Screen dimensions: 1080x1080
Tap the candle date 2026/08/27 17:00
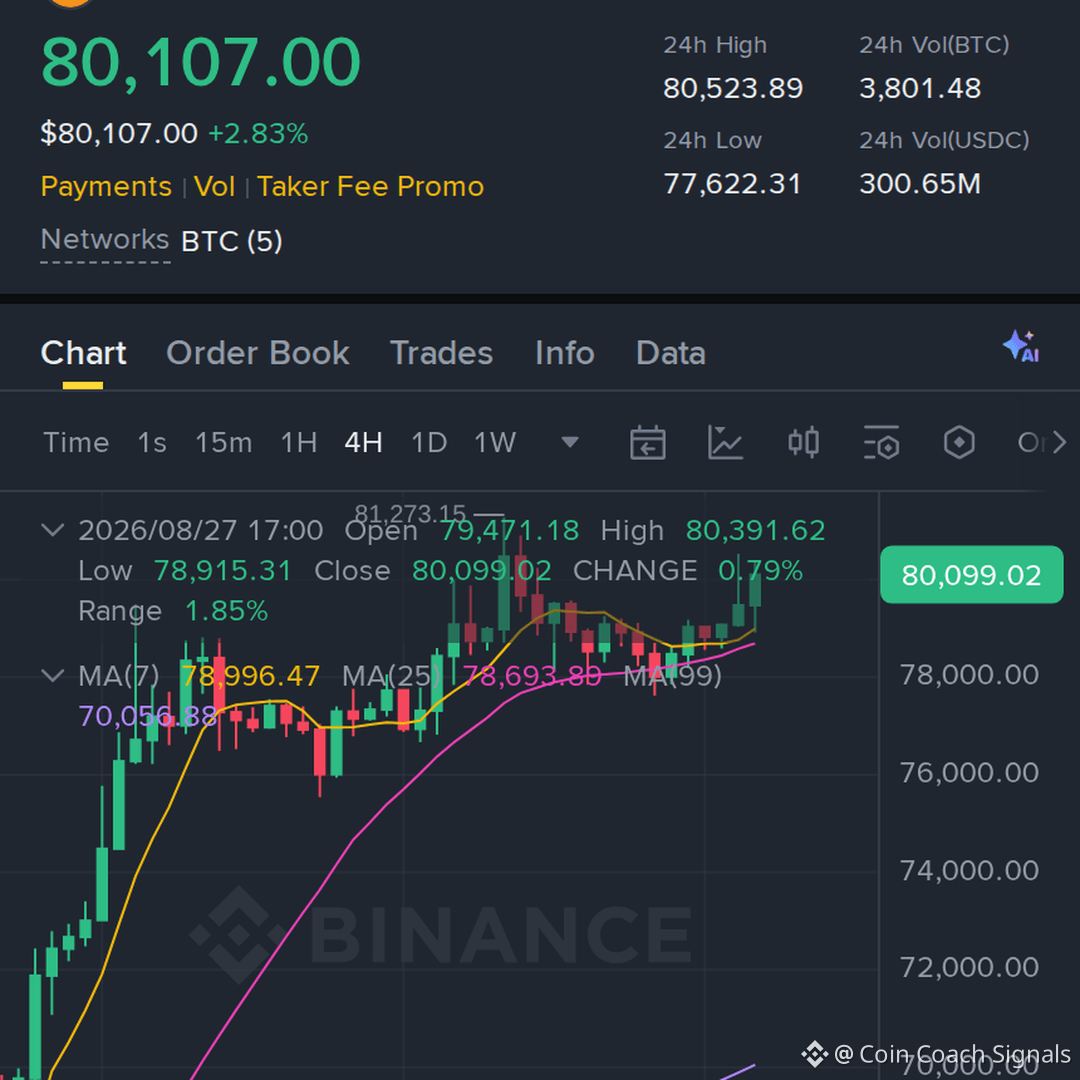coord(200,530)
